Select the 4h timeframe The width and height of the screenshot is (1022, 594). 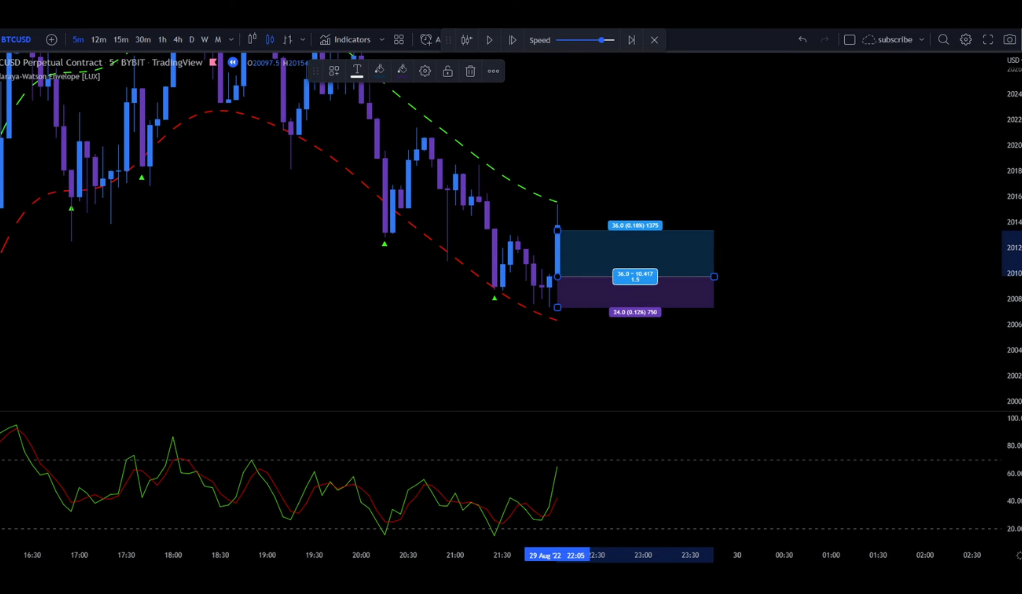point(177,40)
